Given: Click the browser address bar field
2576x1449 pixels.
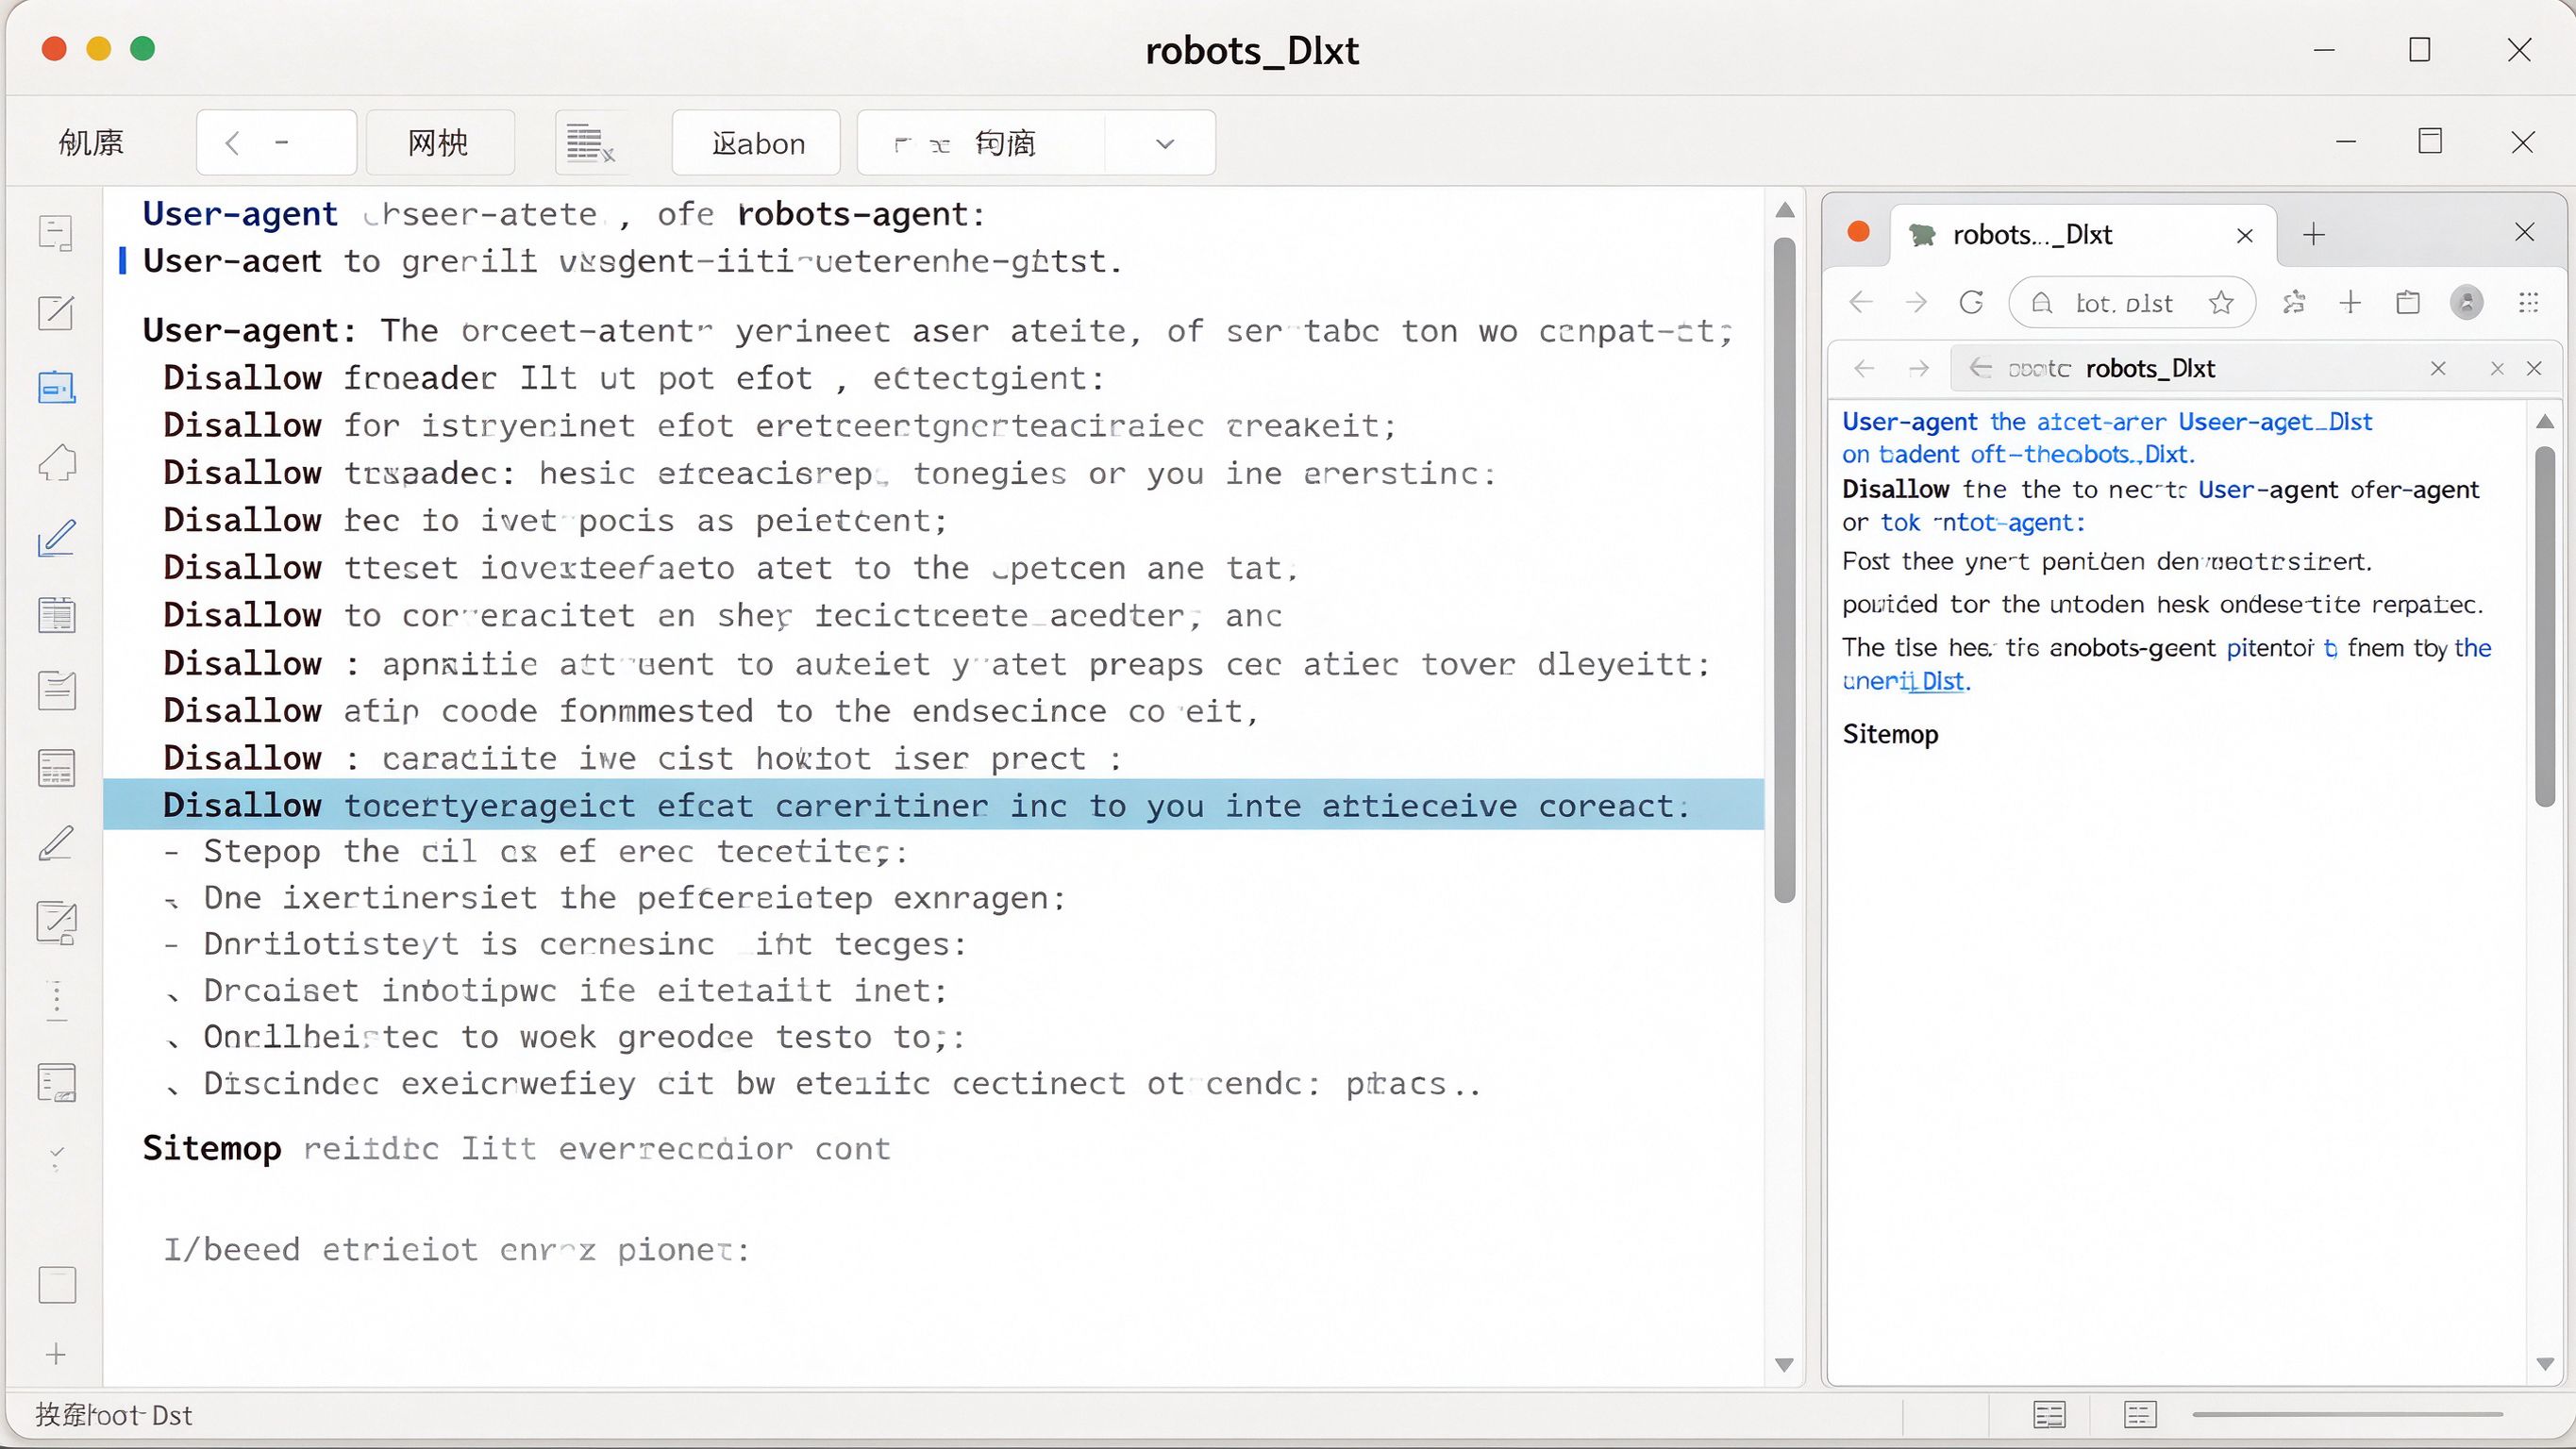Looking at the screenshot, I should click(2131, 303).
